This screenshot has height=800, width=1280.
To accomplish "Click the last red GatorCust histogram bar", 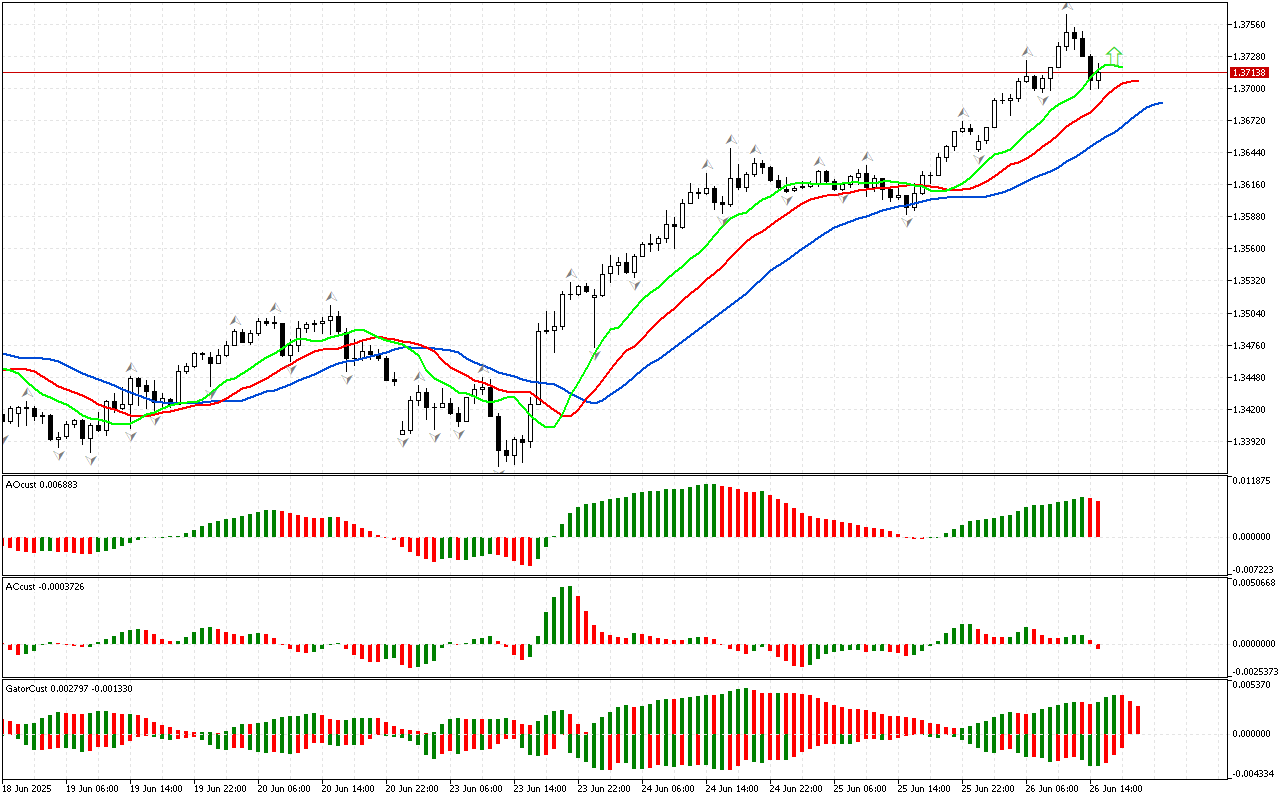I will (x=1138, y=719).
